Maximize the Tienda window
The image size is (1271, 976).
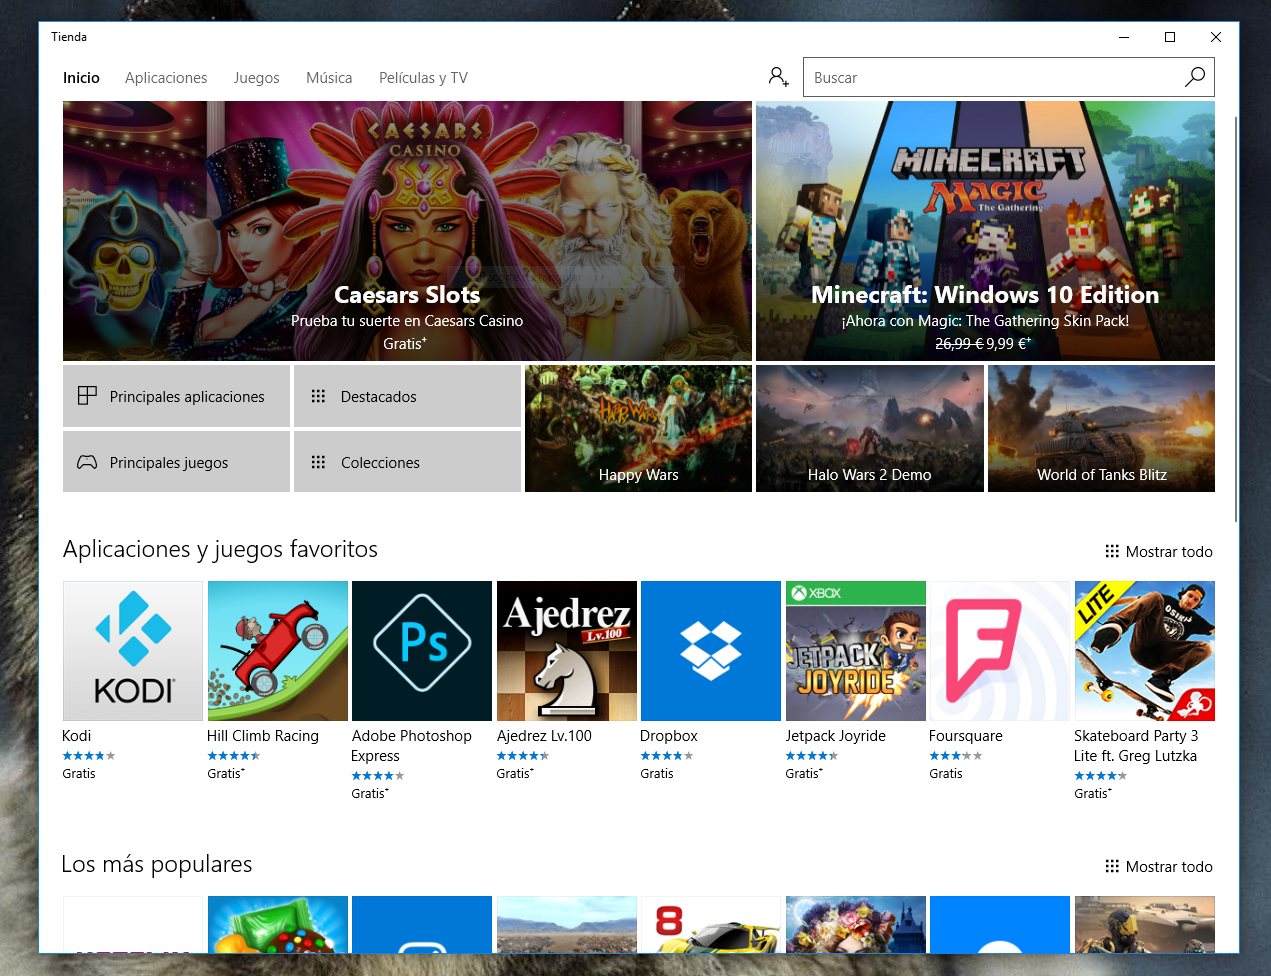(x=1170, y=37)
